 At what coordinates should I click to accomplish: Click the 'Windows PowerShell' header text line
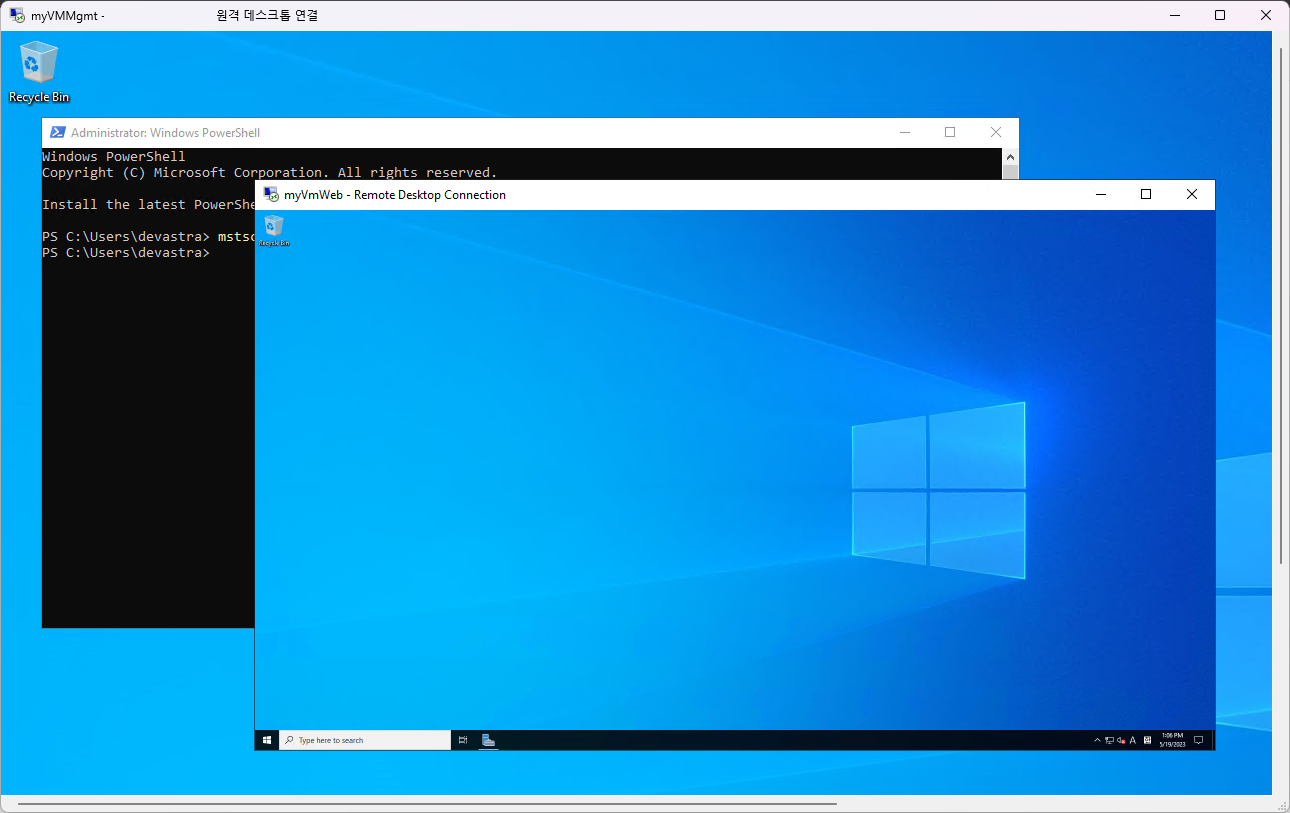114,156
